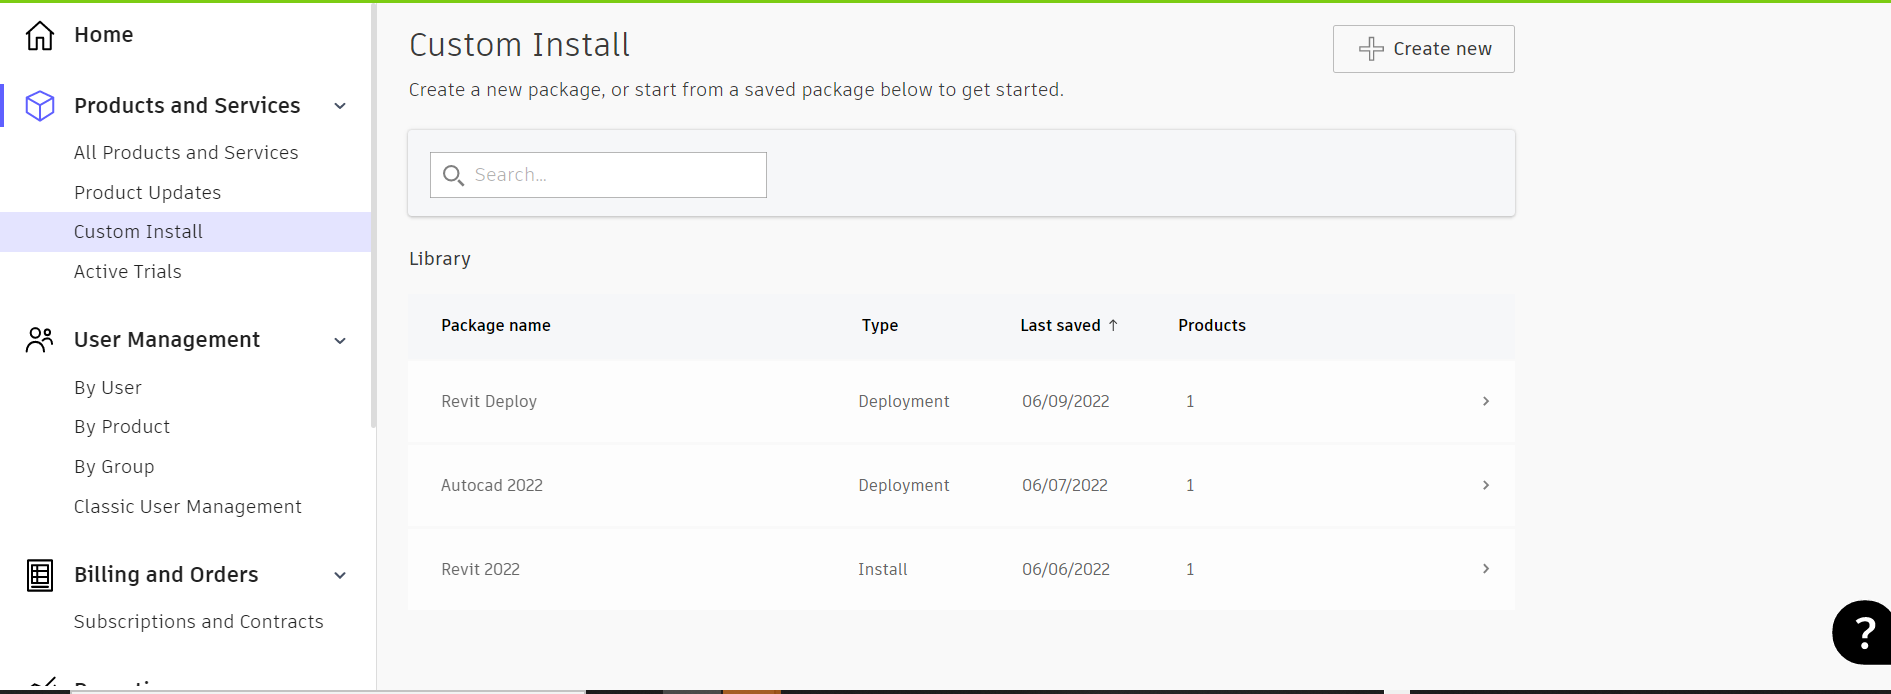1891x694 pixels.
Task: Open Subscriptions and Contracts link
Action: coord(199,622)
